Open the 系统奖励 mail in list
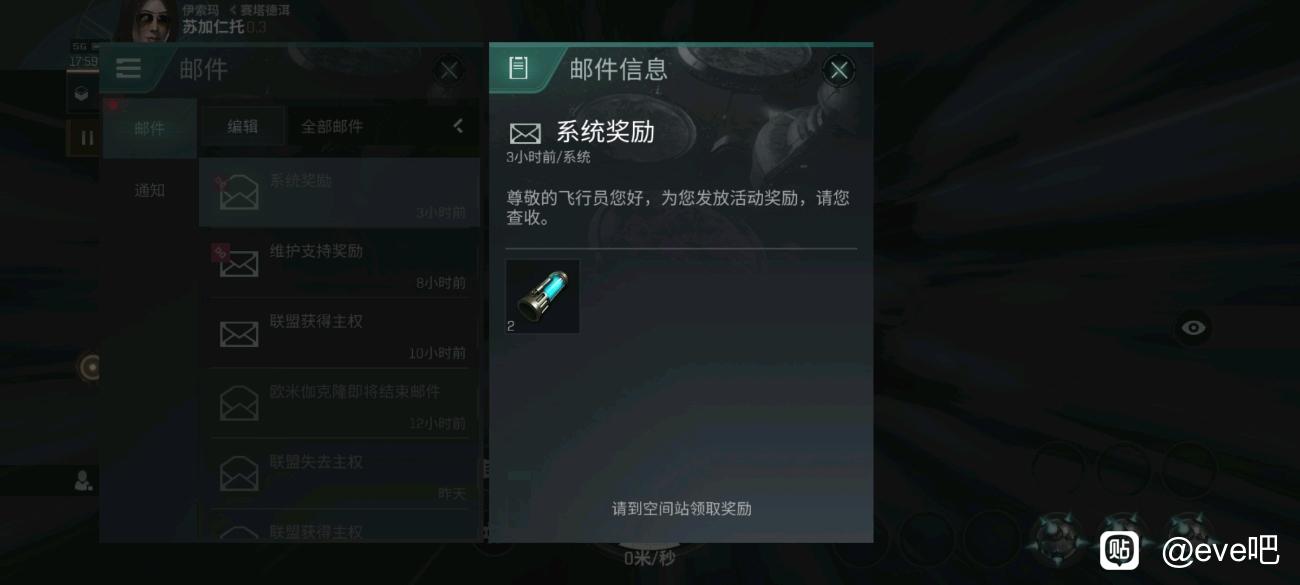1300x585 pixels. point(340,193)
